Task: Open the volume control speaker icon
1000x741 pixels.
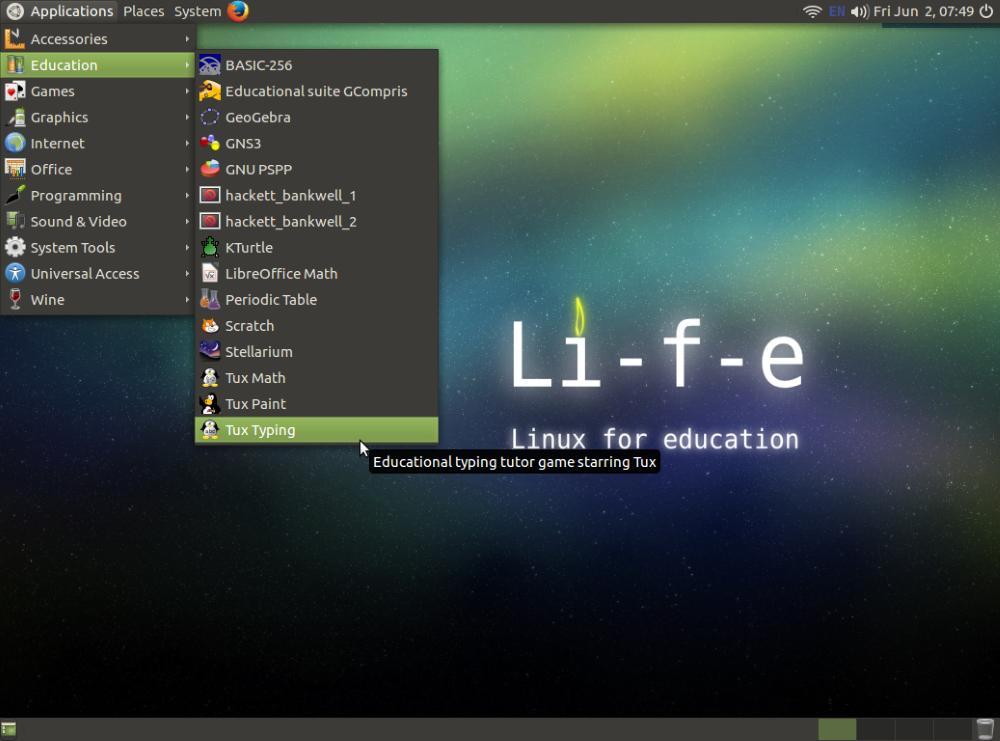Action: click(x=859, y=11)
